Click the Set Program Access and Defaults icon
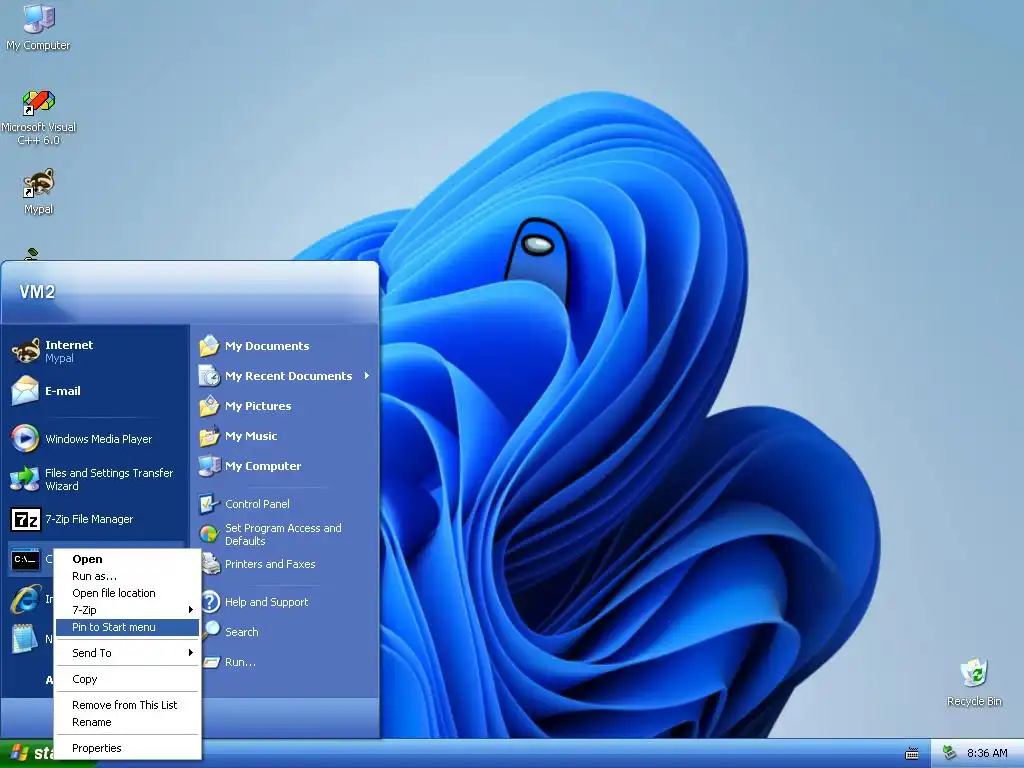 pos(209,534)
